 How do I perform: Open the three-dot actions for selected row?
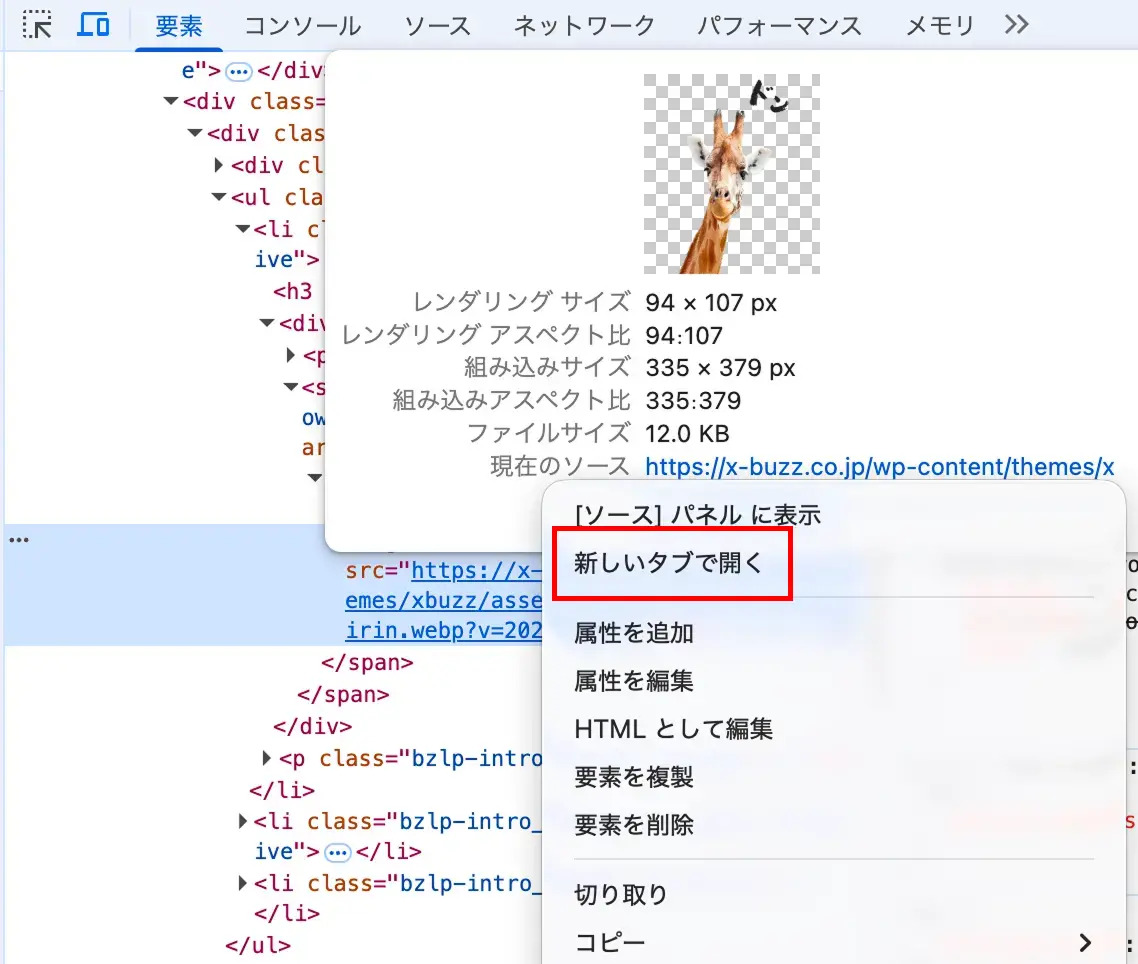pos(19,540)
